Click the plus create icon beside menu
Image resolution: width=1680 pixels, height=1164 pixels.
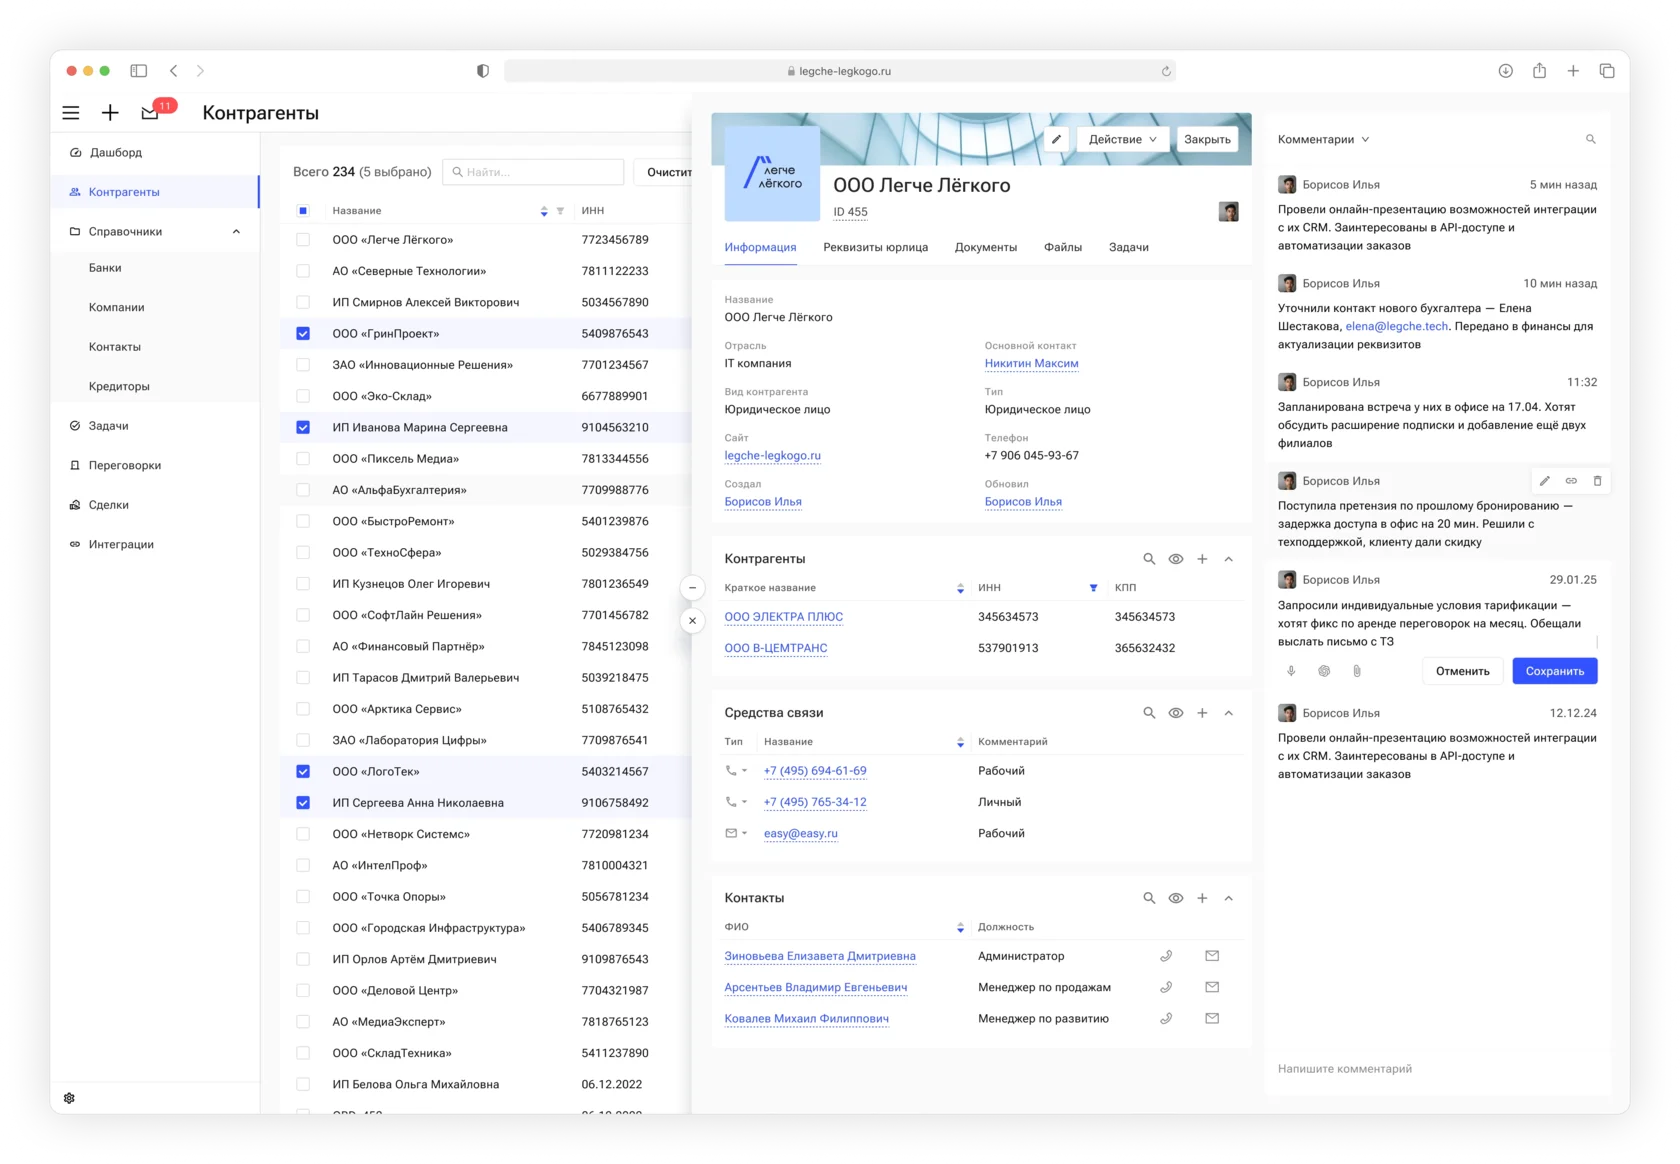point(110,113)
